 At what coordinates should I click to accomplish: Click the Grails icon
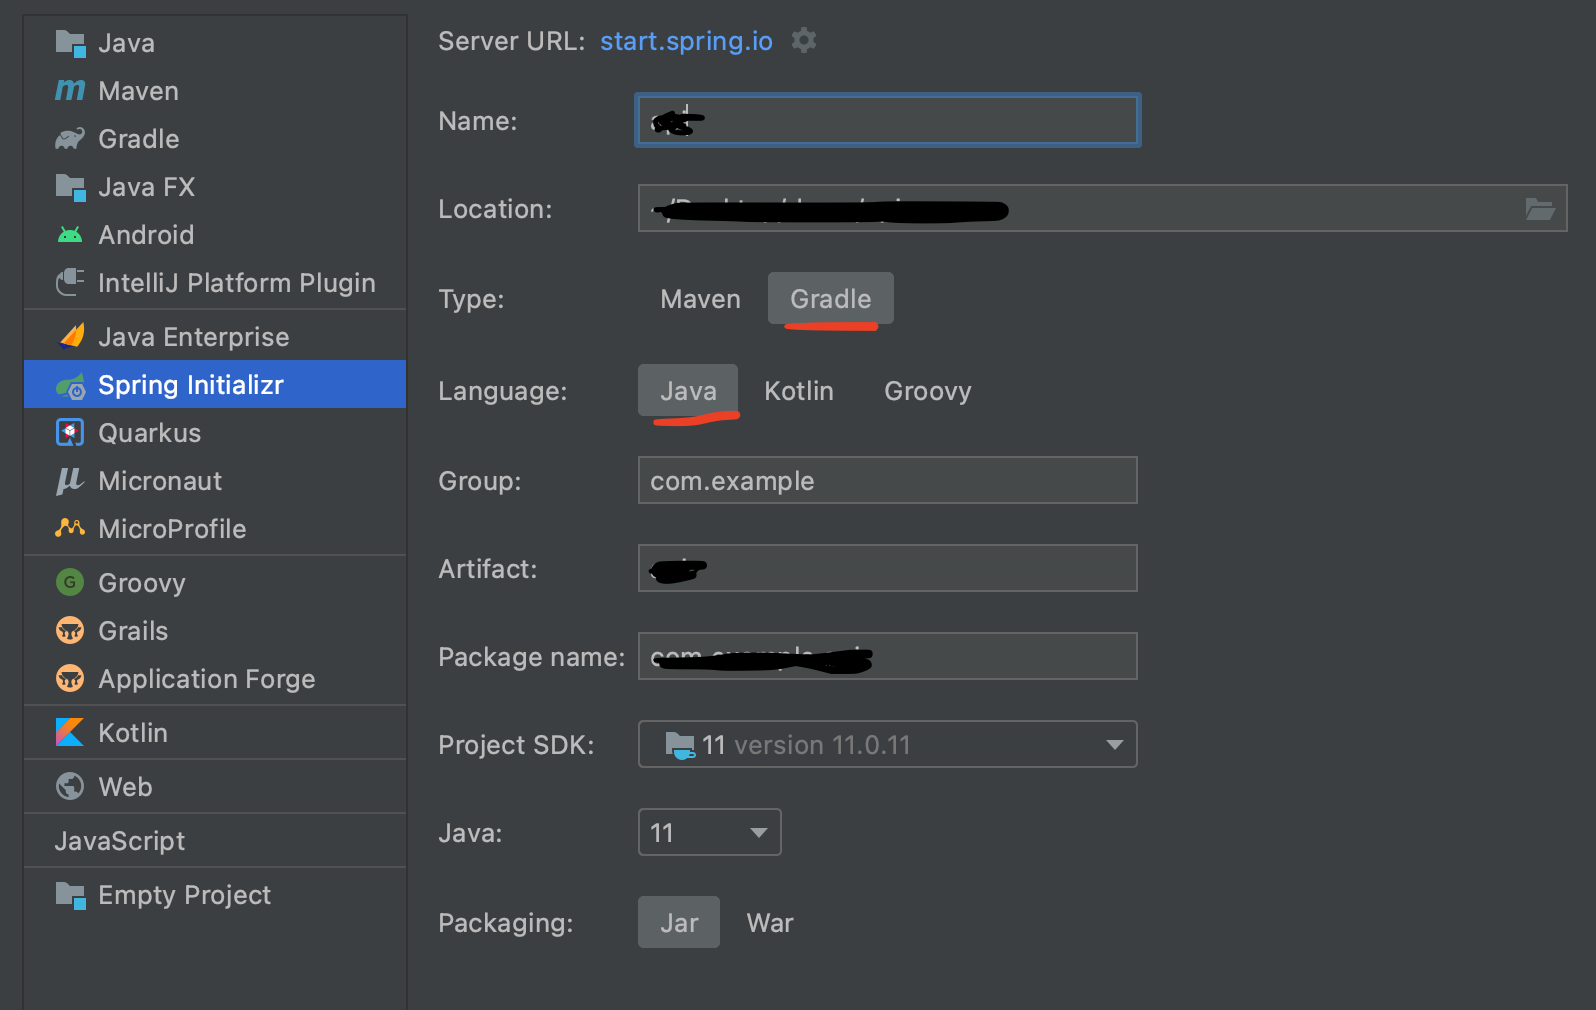click(x=70, y=630)
